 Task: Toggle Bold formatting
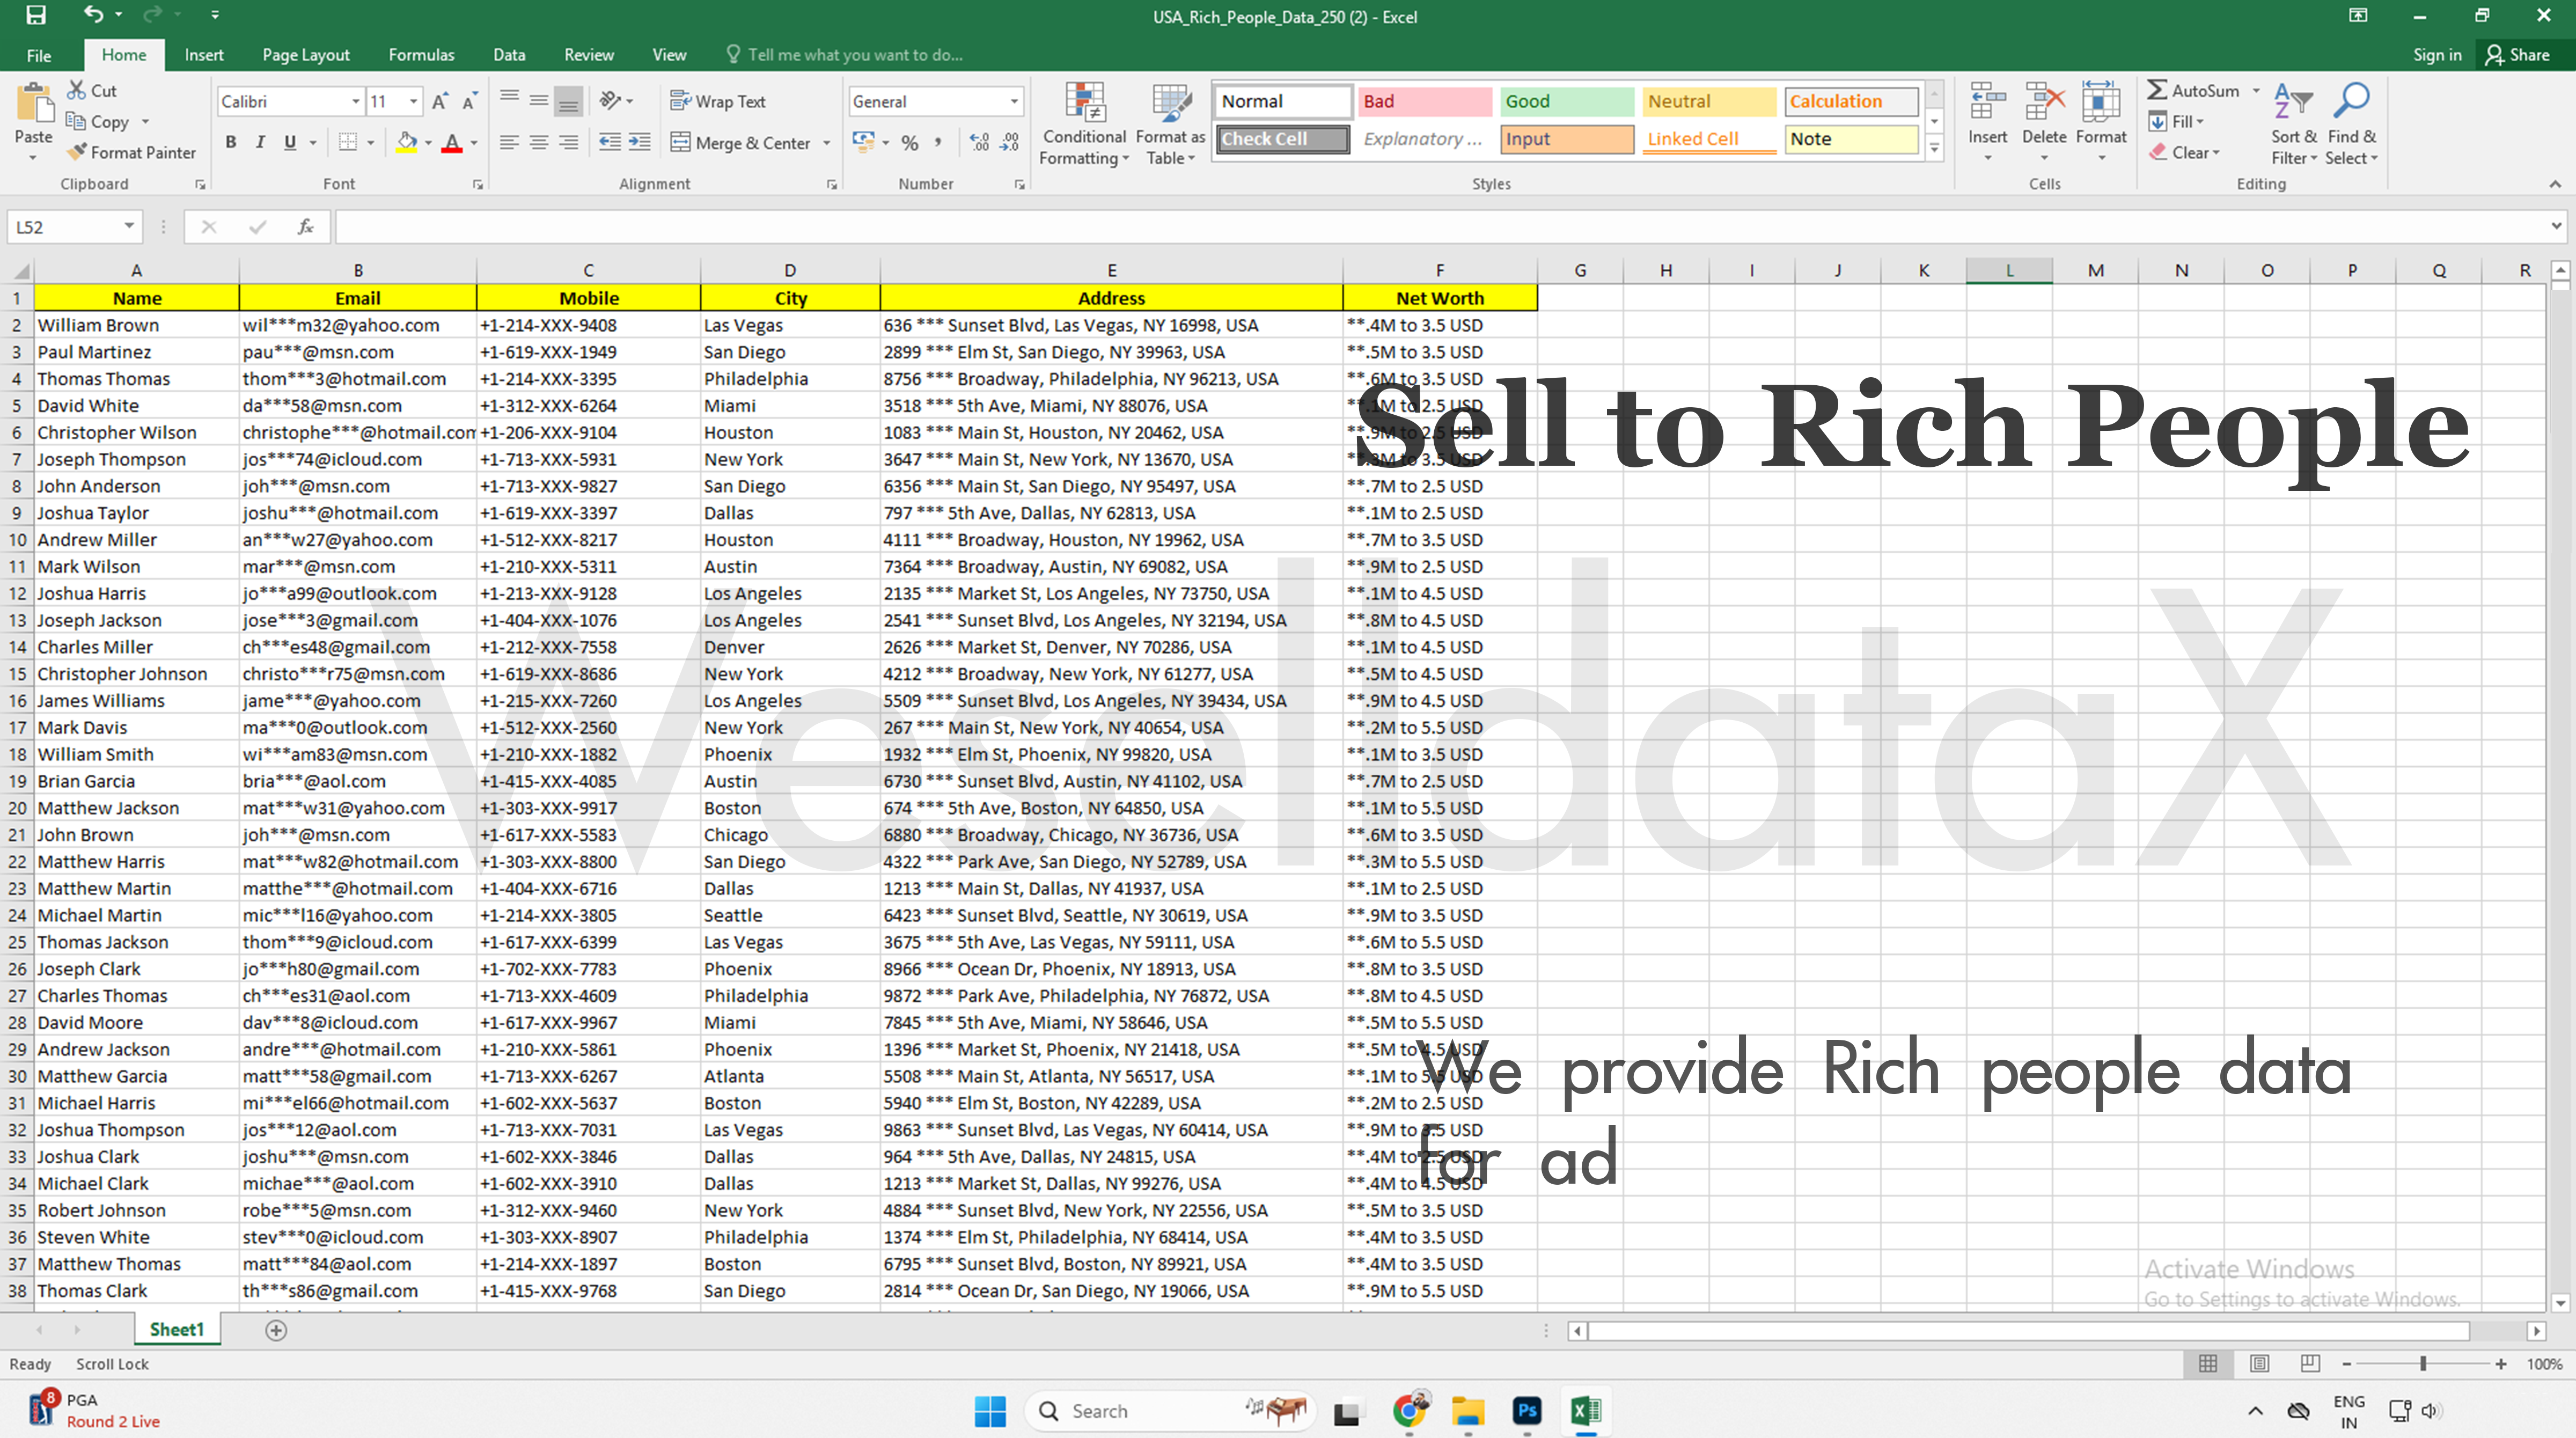pyautogui.click(x=231, y=142)
